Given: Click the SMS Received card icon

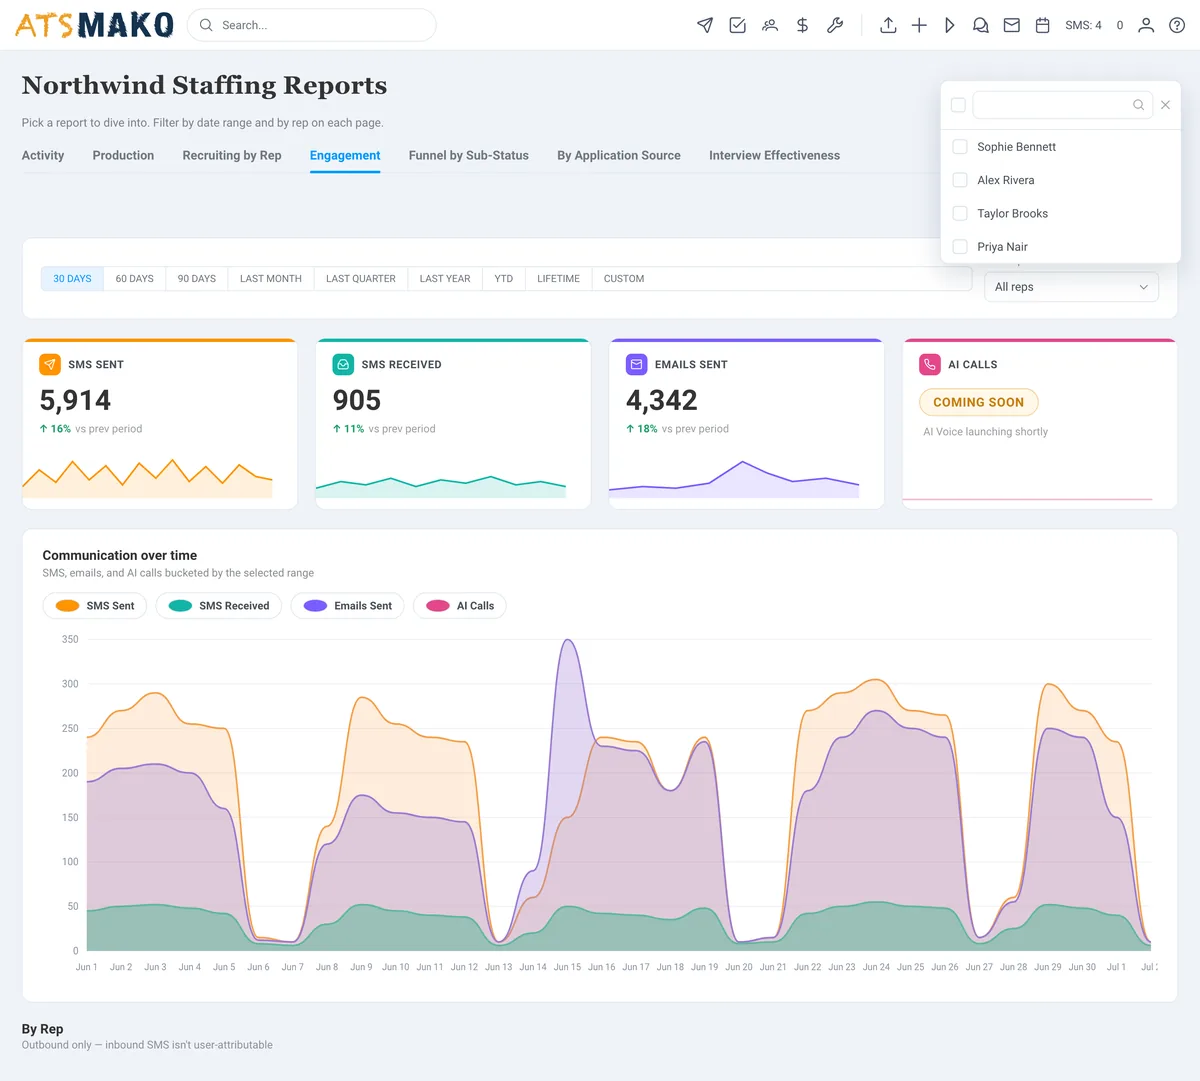Looking at the screenshot, I should click(x=343, y=365).
